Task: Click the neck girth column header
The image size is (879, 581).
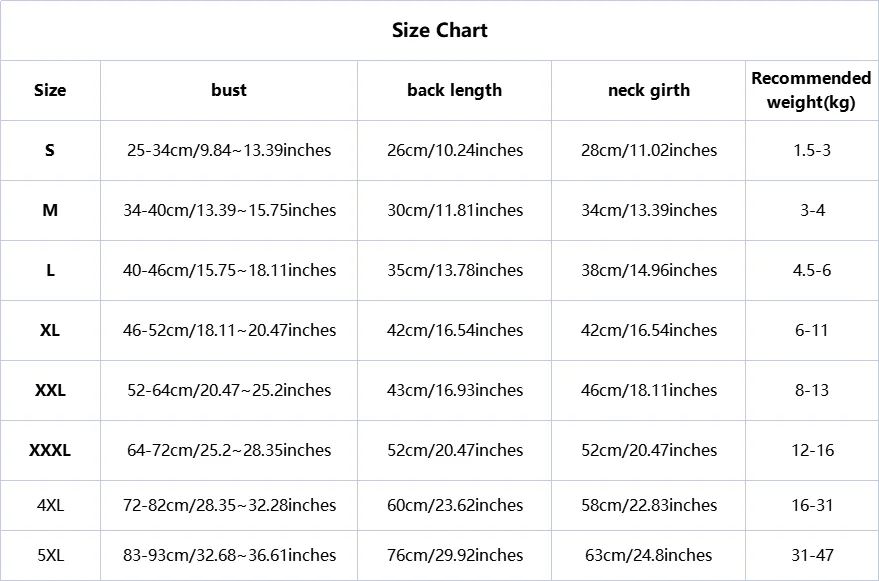Action: (649, 90)
